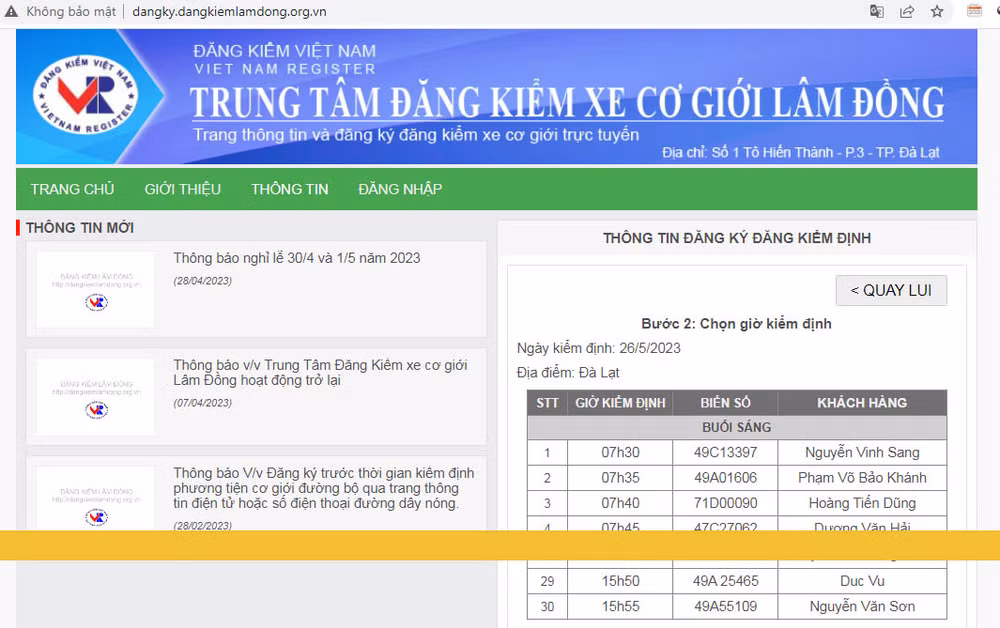Click the THÔNG TIN MỚI heading
This screenshot has width=1000, height=628.
80,228
